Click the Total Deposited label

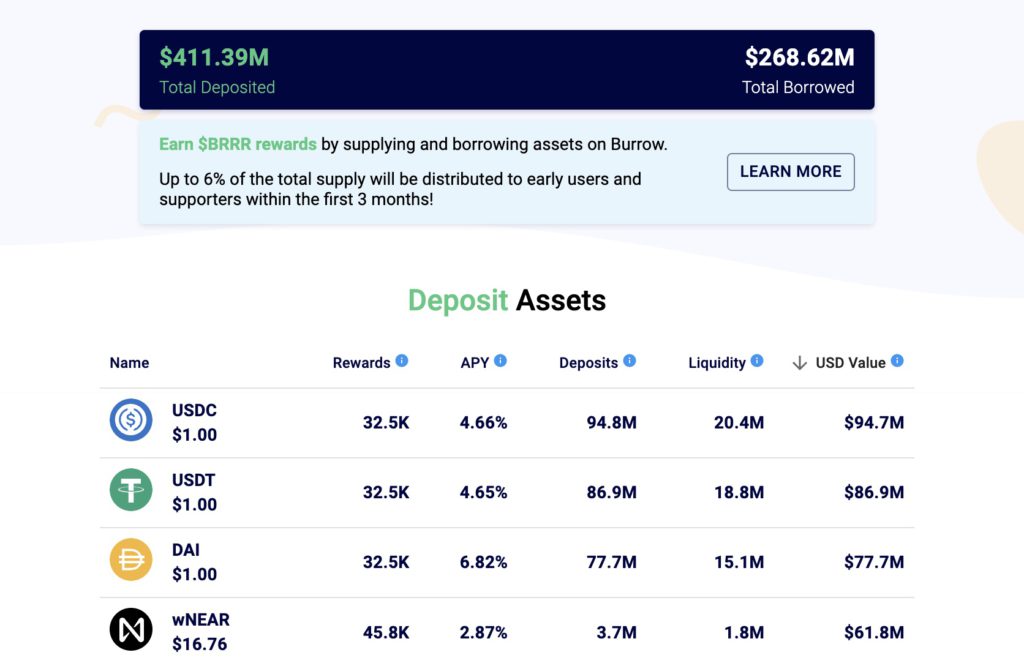[217, 87]
